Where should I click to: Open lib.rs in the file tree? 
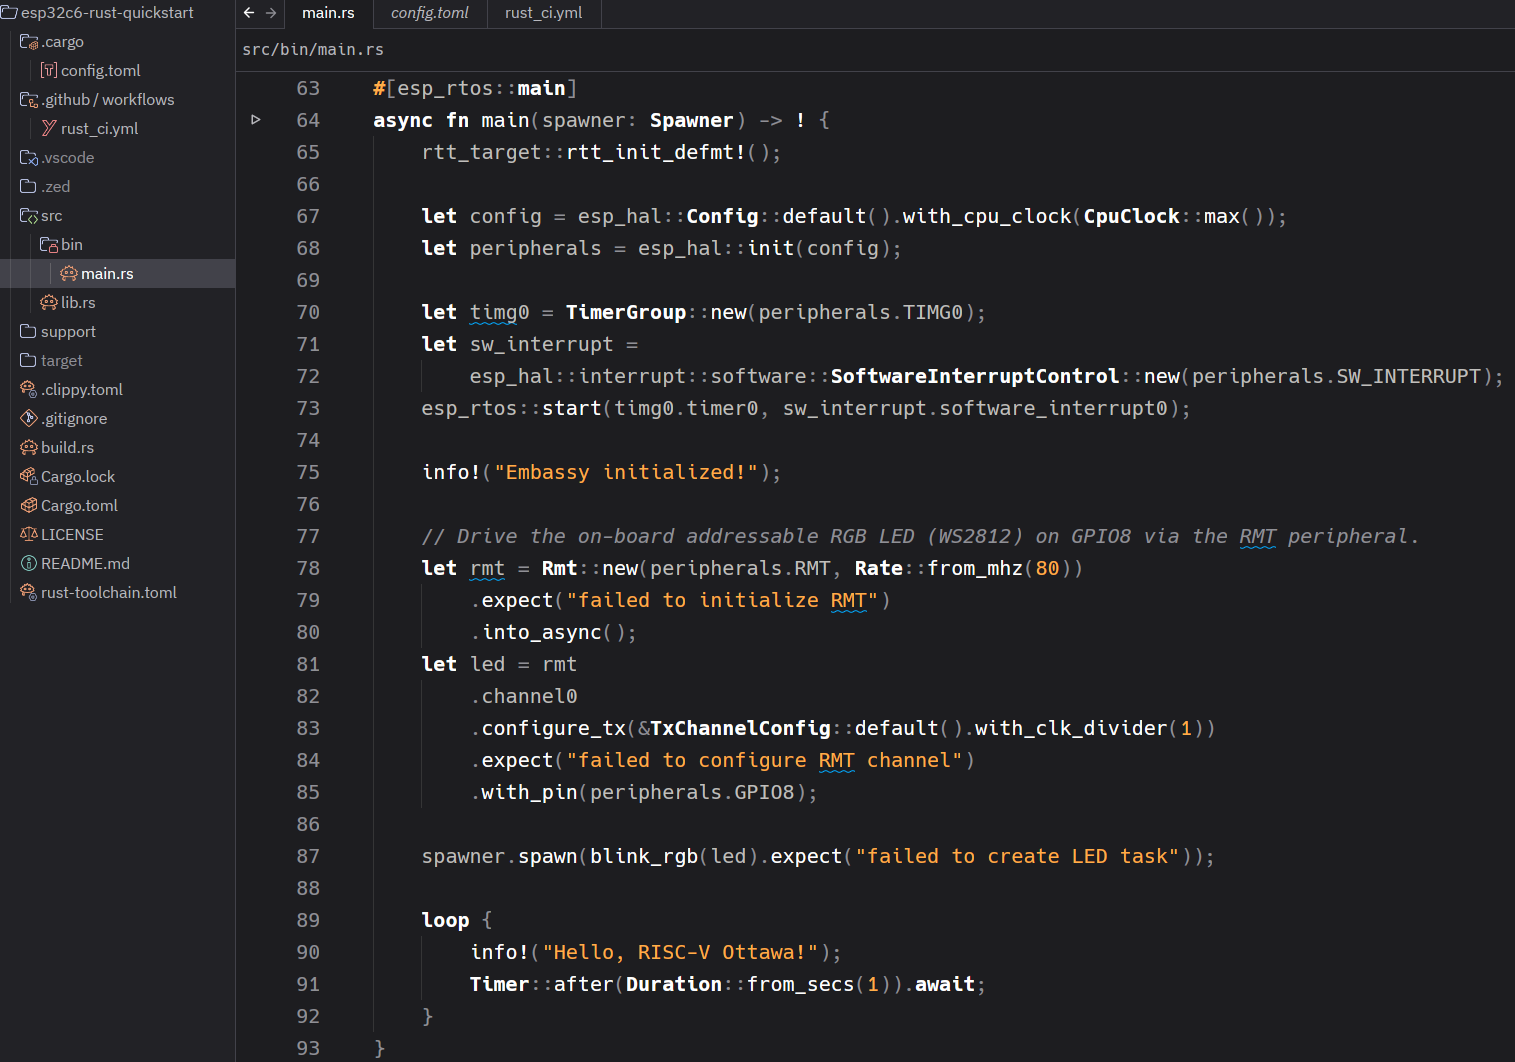[118, 302]
